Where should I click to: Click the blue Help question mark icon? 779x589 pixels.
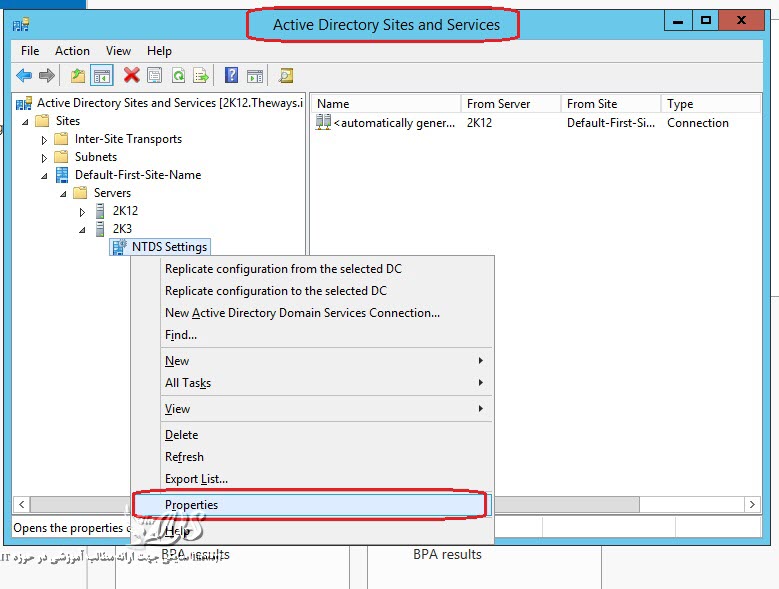coord(231,76)
